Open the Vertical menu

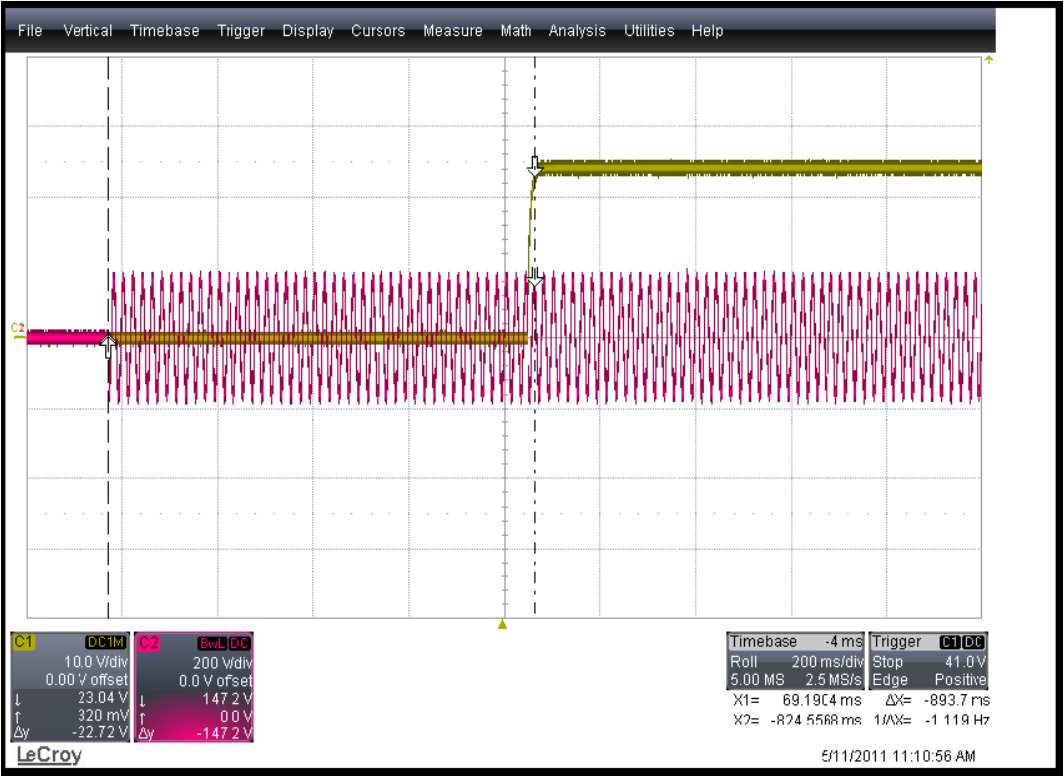(87, 31)
